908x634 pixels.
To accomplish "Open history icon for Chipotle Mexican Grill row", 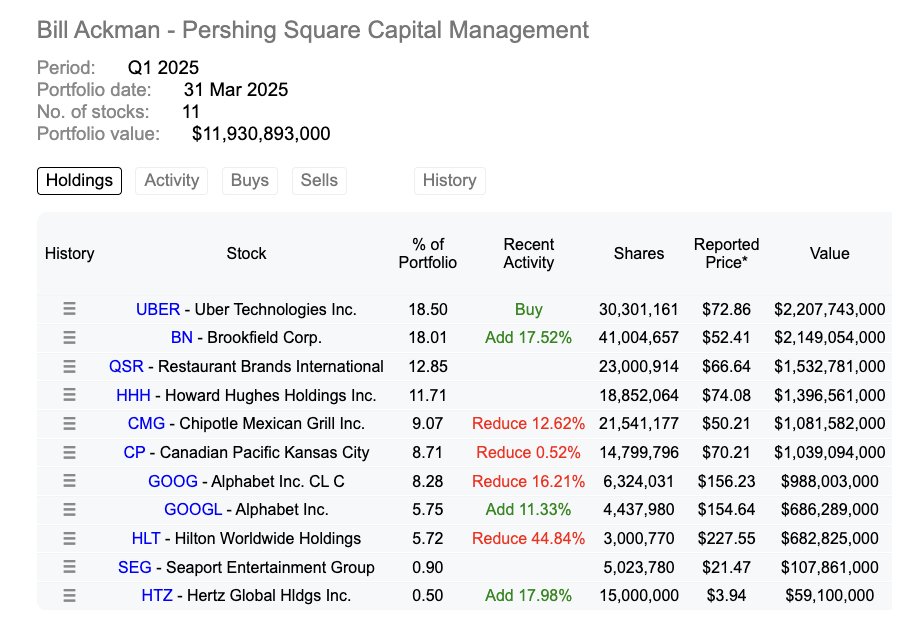I will point(69,423).
